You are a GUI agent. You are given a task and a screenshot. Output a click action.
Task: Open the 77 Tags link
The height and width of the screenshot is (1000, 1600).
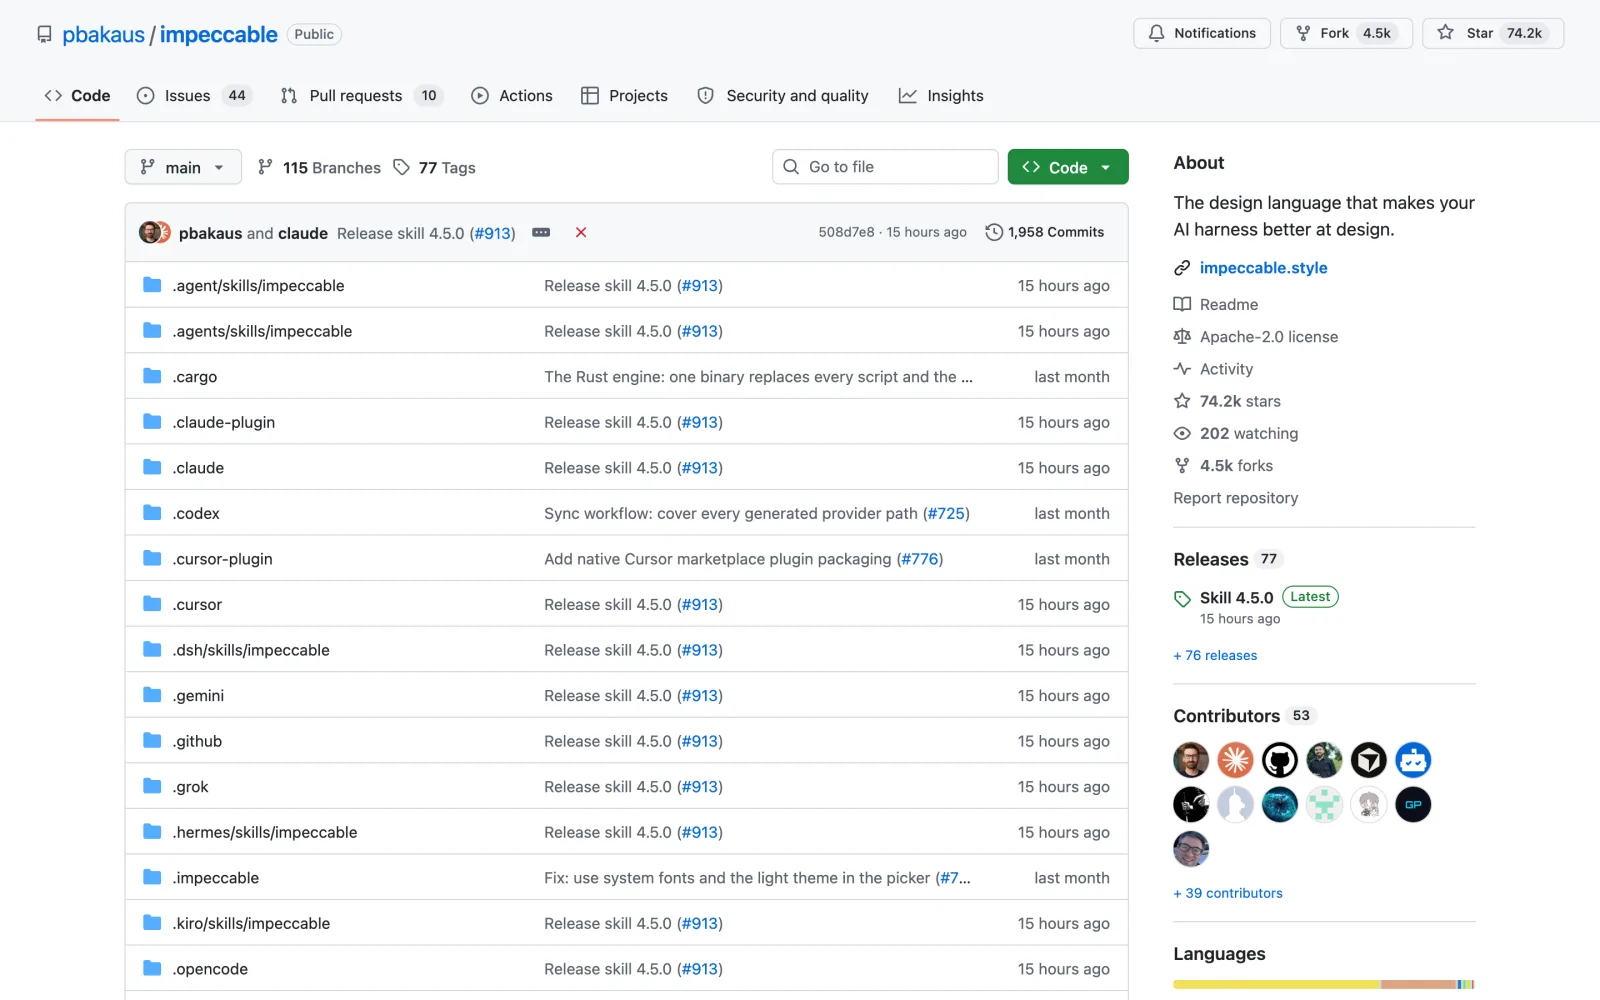pos(434,167)
